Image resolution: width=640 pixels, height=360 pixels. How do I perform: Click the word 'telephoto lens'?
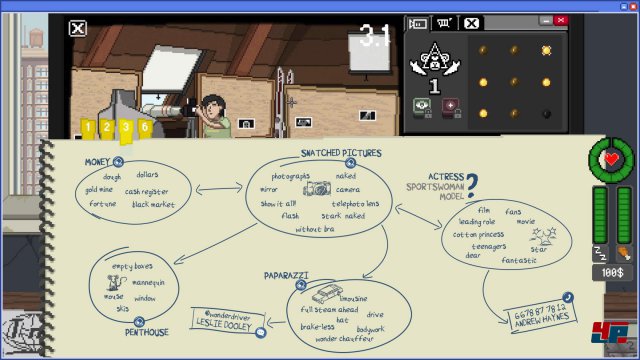coord(355,204)
